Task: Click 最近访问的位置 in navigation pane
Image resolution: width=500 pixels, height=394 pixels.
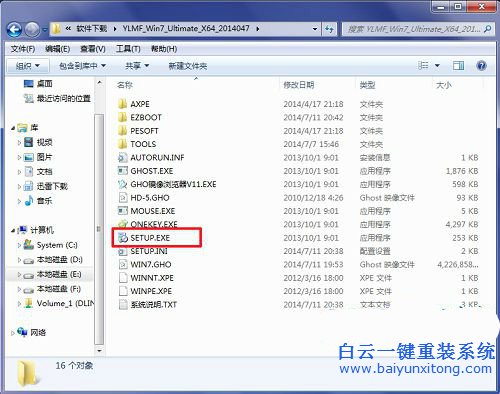Action: [64, 98]
